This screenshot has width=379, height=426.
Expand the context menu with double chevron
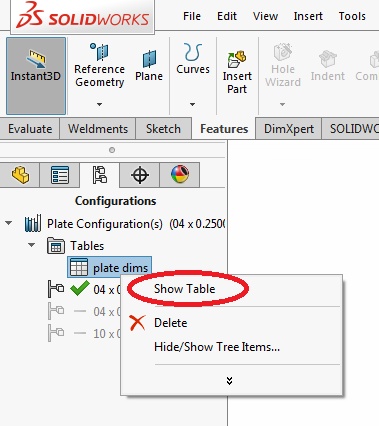[x=229, y=381]
